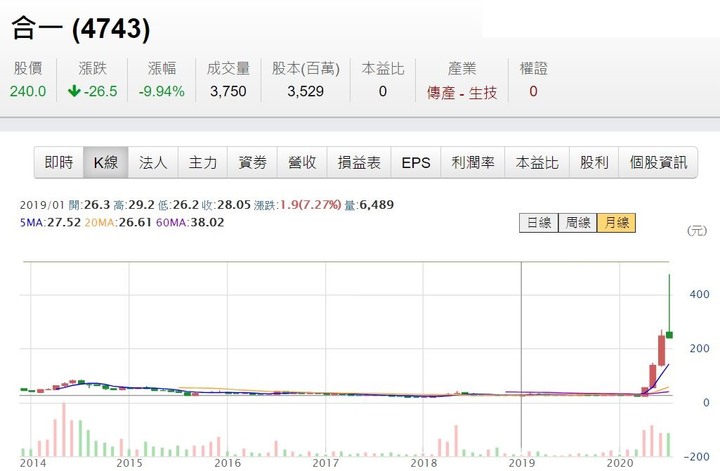Open the 股利 dividend tab
Screen dimensions: 720x471
pyautogui.click(x=594, y=163)
